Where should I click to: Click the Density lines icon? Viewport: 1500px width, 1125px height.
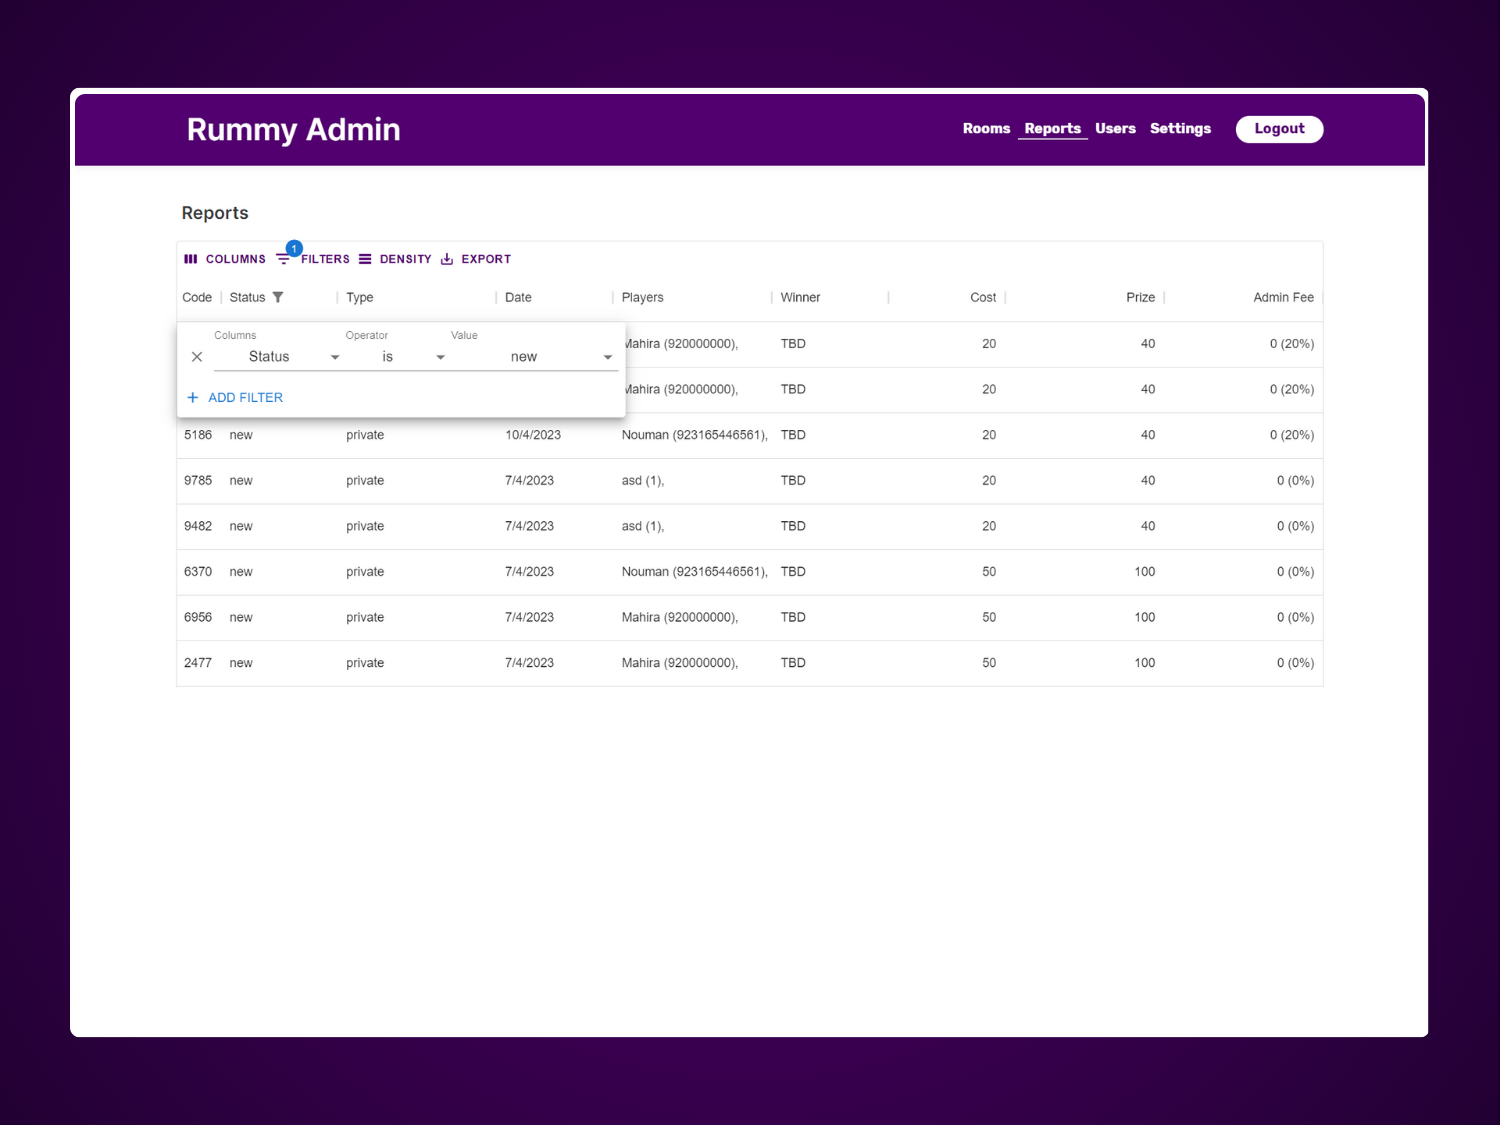(365, 259)
